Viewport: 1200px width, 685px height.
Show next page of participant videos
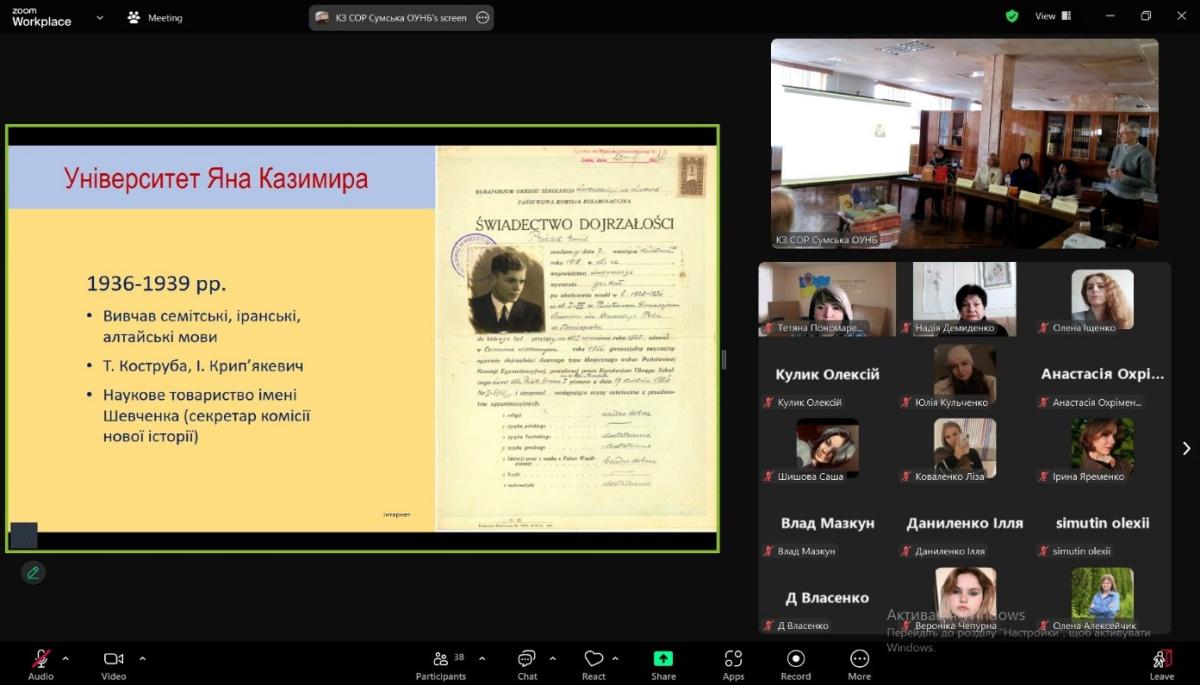pyautogui.click(x=1186, y=448)
